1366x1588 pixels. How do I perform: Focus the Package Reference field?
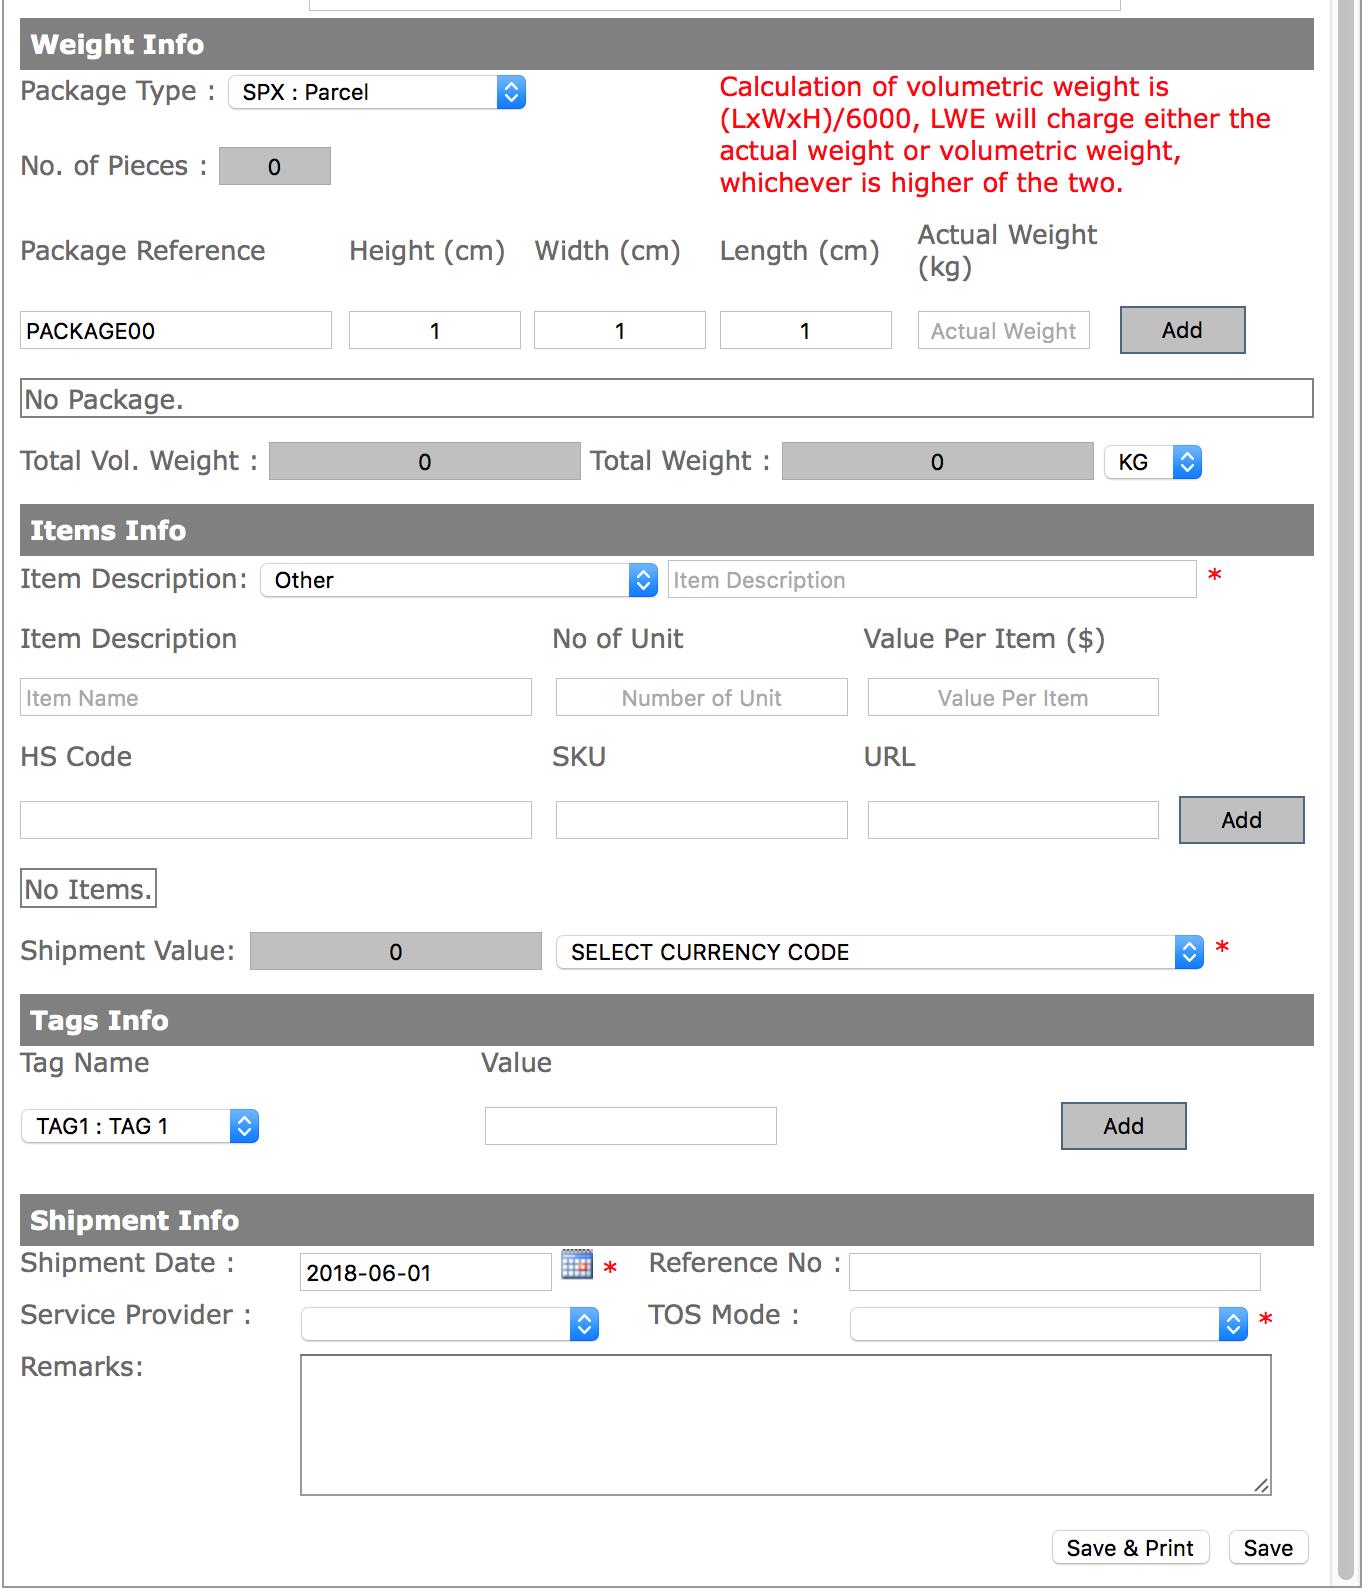[176, 330]
